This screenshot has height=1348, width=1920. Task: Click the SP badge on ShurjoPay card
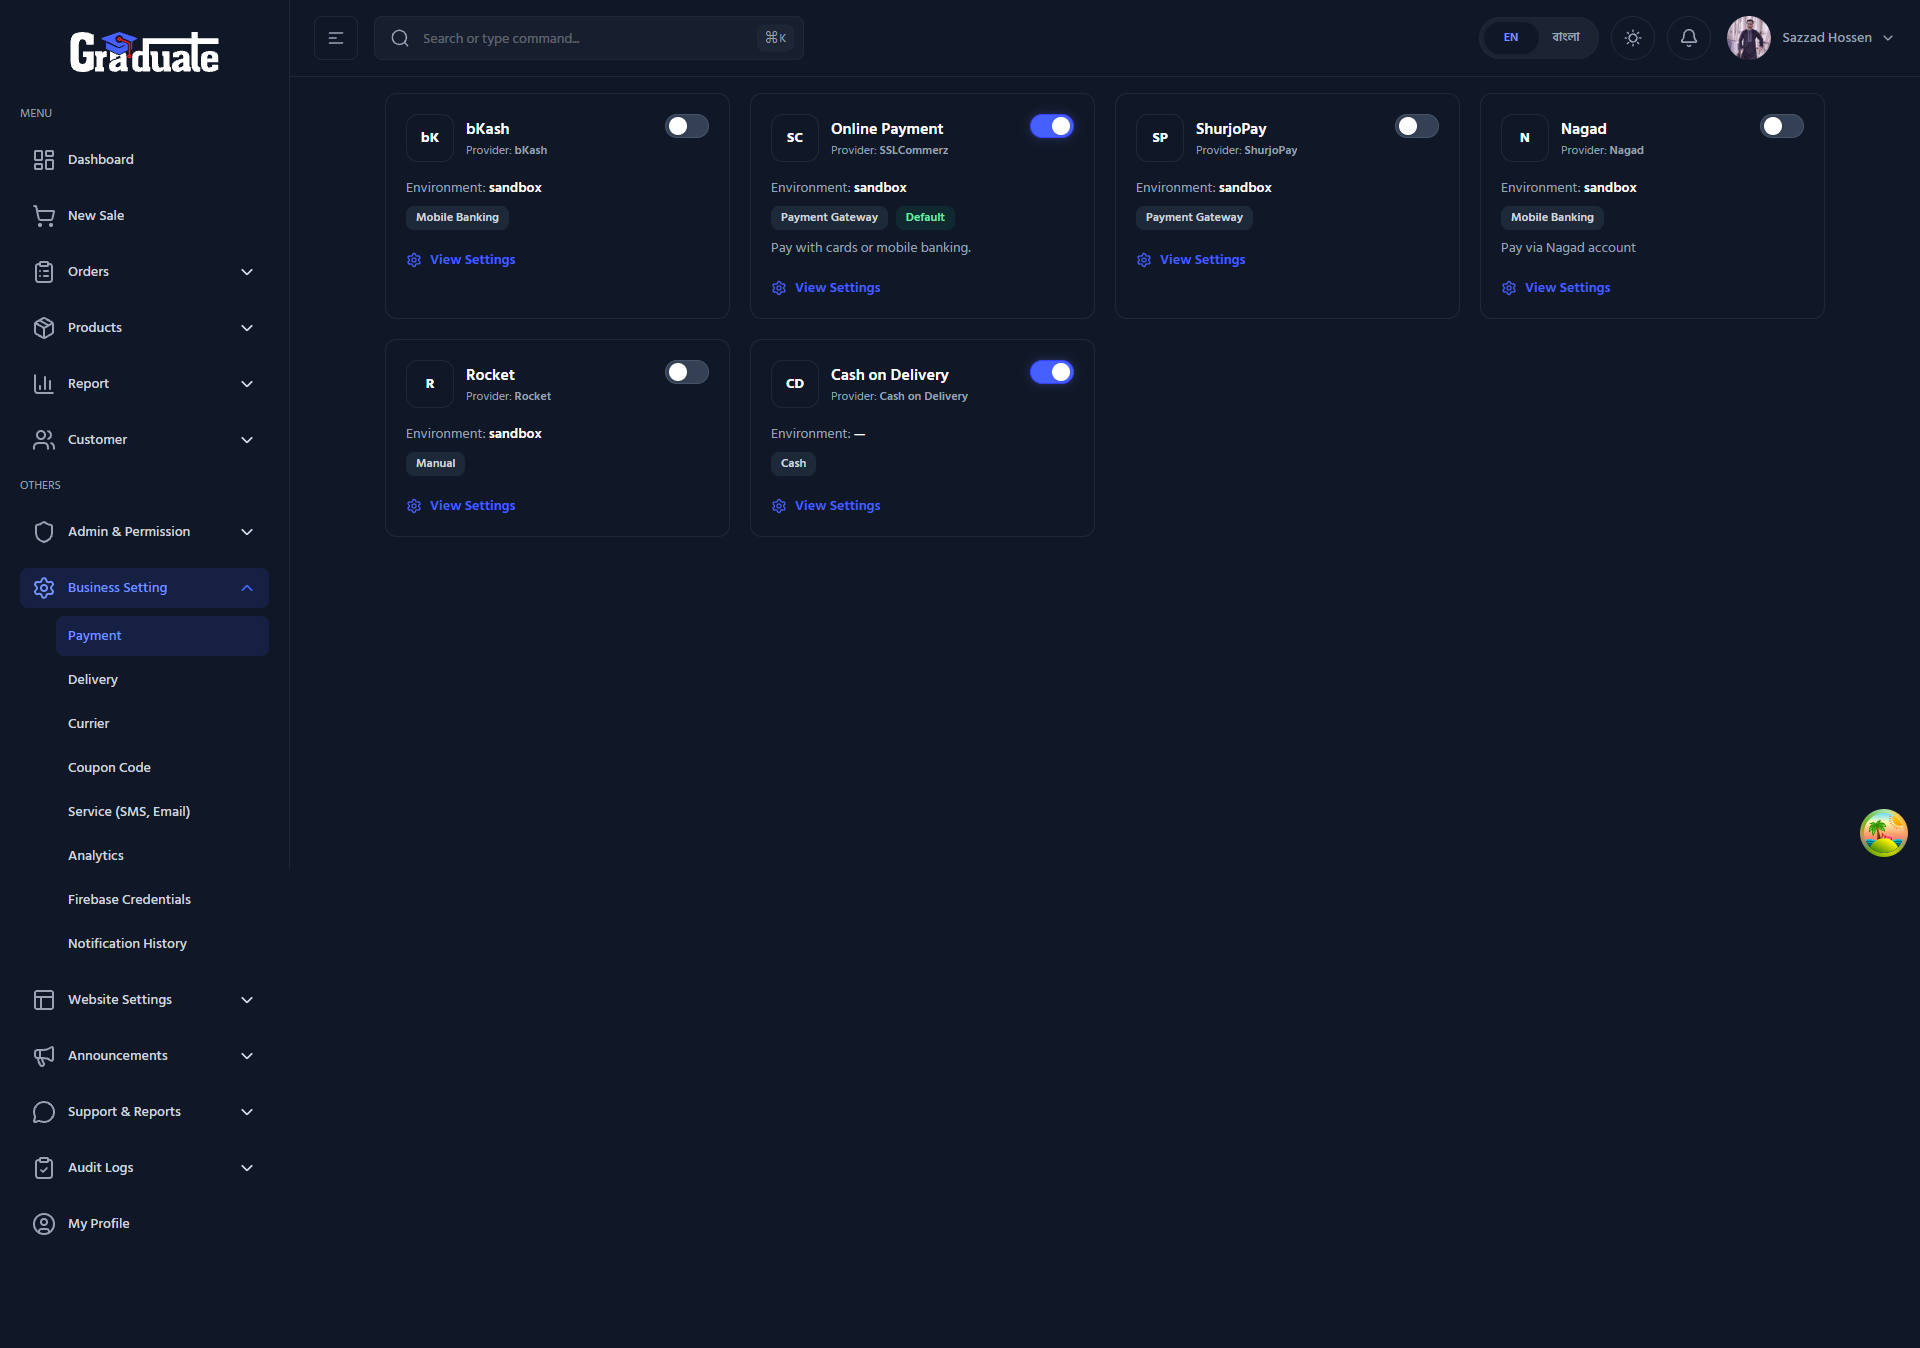1160,138
